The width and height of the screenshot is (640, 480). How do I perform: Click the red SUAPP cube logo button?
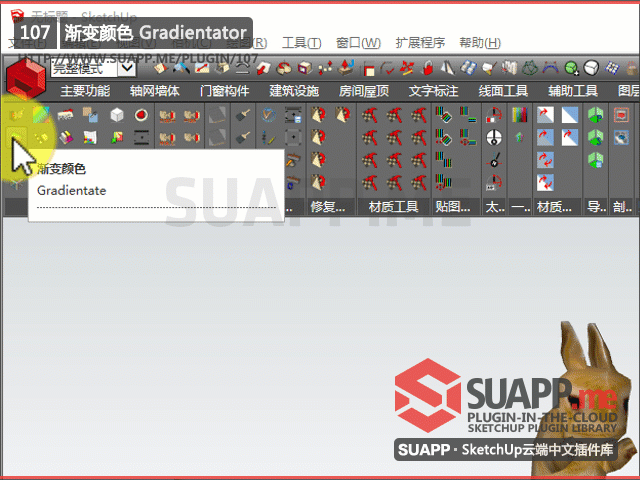pos(26,79)
